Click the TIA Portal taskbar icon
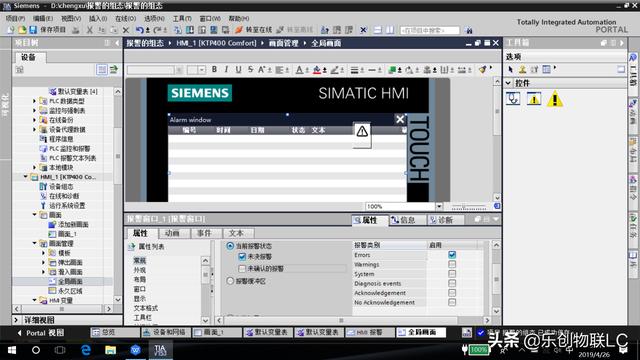This screenshot has height=360, width=640. point(160,350)
